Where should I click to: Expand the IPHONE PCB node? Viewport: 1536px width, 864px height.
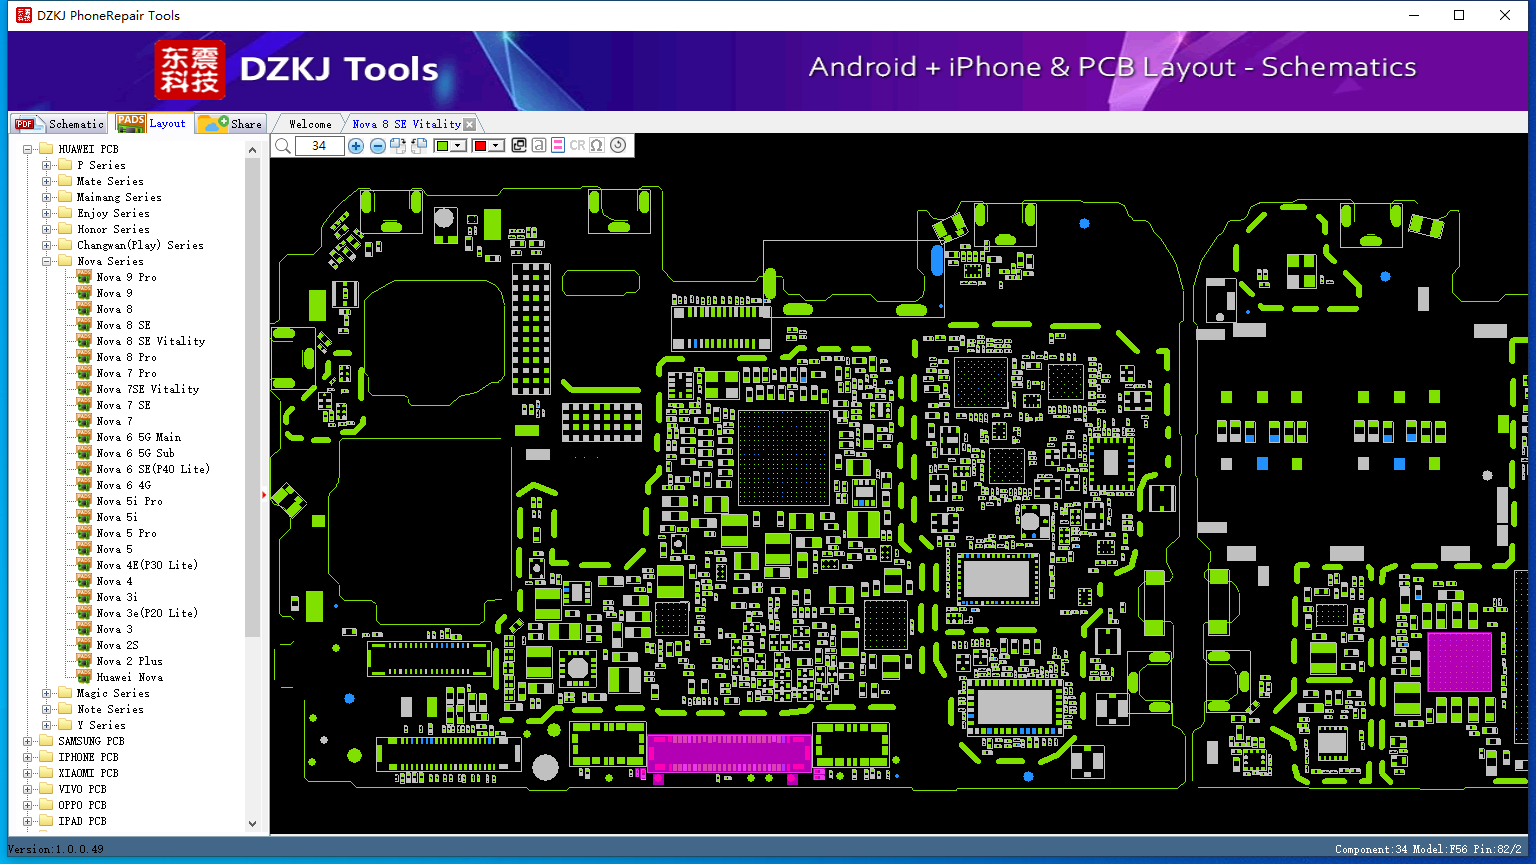click(x=28, y=758)
